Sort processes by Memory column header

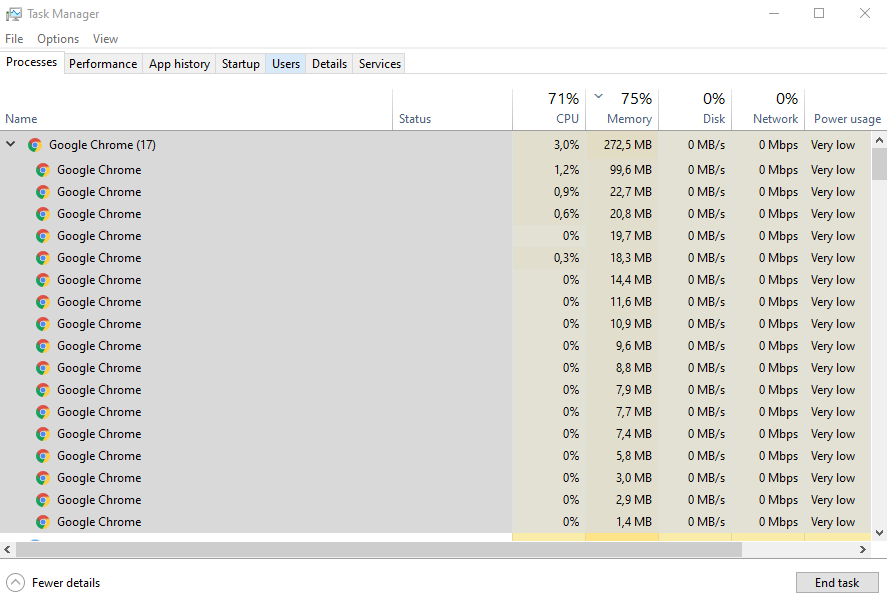click(622, 110)
